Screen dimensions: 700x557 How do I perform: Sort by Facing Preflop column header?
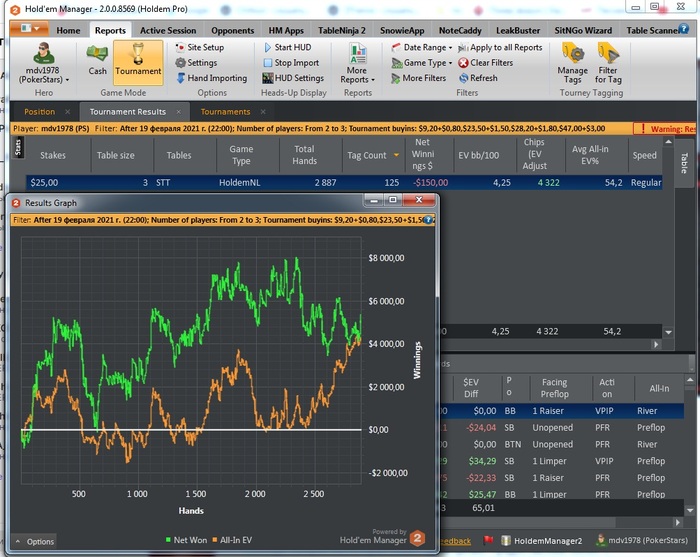tap(554, 388)
